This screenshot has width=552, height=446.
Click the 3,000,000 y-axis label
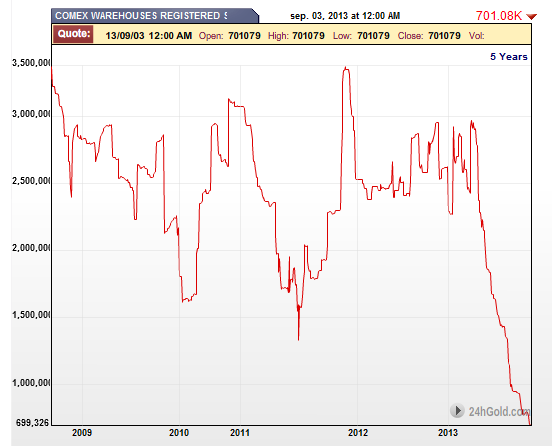[x=31, y=114]
